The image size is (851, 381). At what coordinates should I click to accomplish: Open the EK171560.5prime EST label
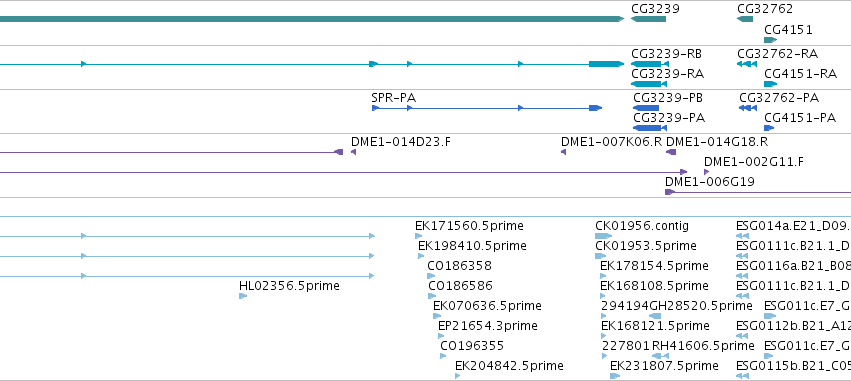point(469,225)
